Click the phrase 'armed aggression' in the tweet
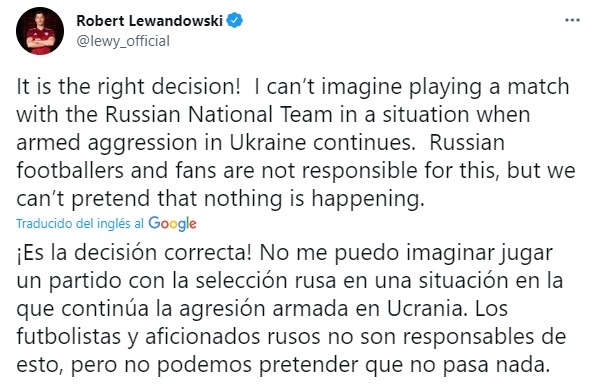 (107, 143)
